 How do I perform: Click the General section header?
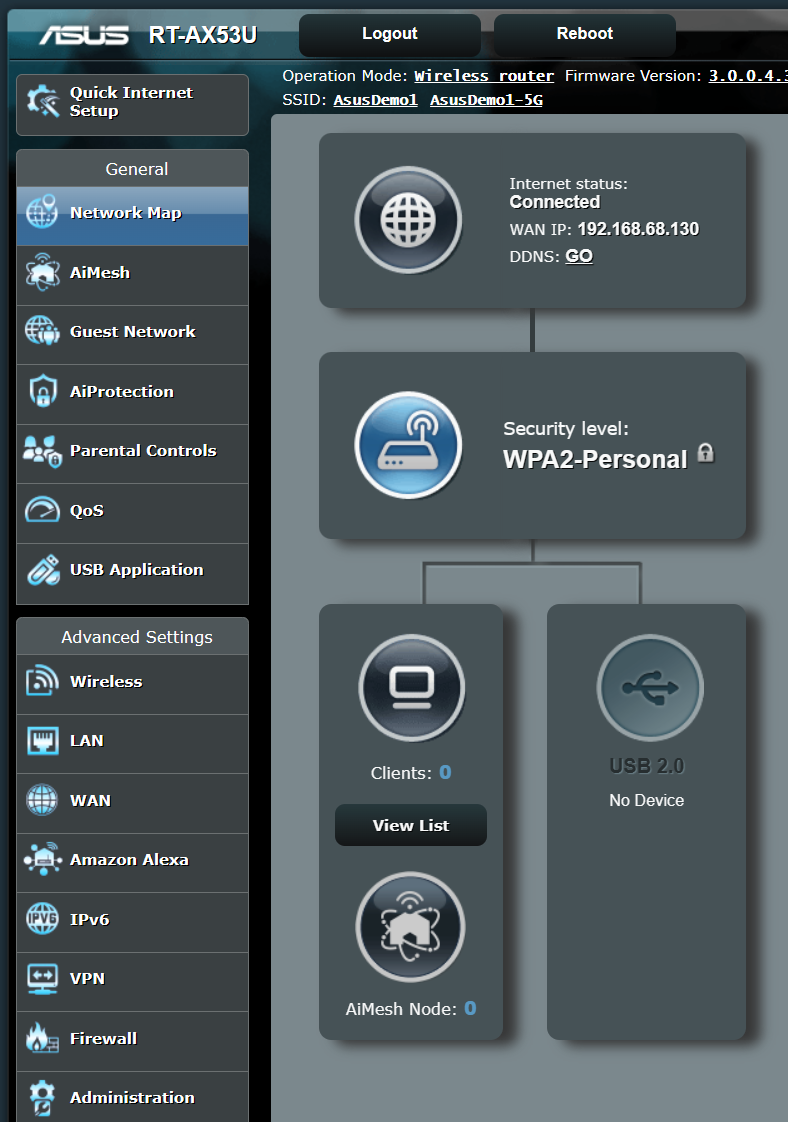tap(132, 169)
